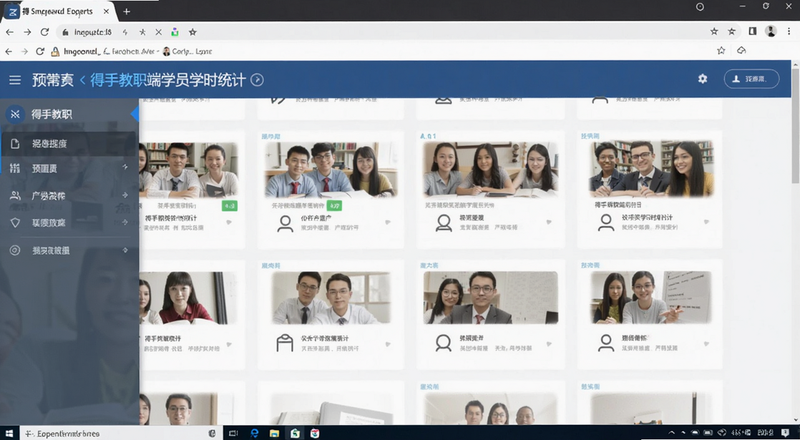This screenshot has height=440, width=800.
Task: Reload the page using top toolbar refresh icon
Action: [x=44, y=32]
